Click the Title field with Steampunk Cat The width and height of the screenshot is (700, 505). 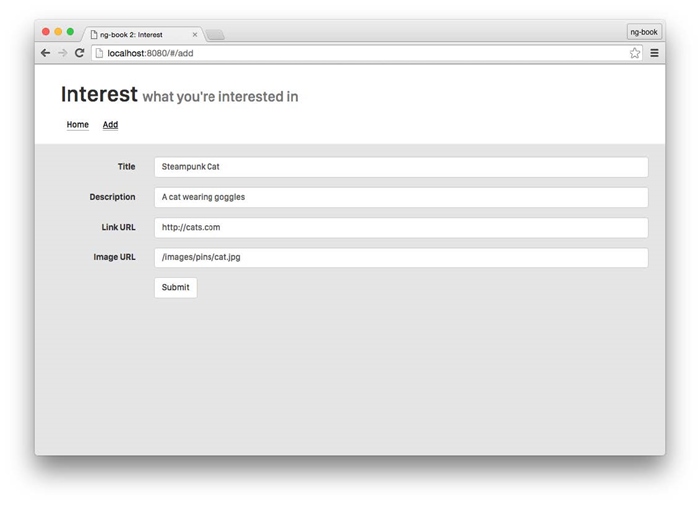[400, 167]
